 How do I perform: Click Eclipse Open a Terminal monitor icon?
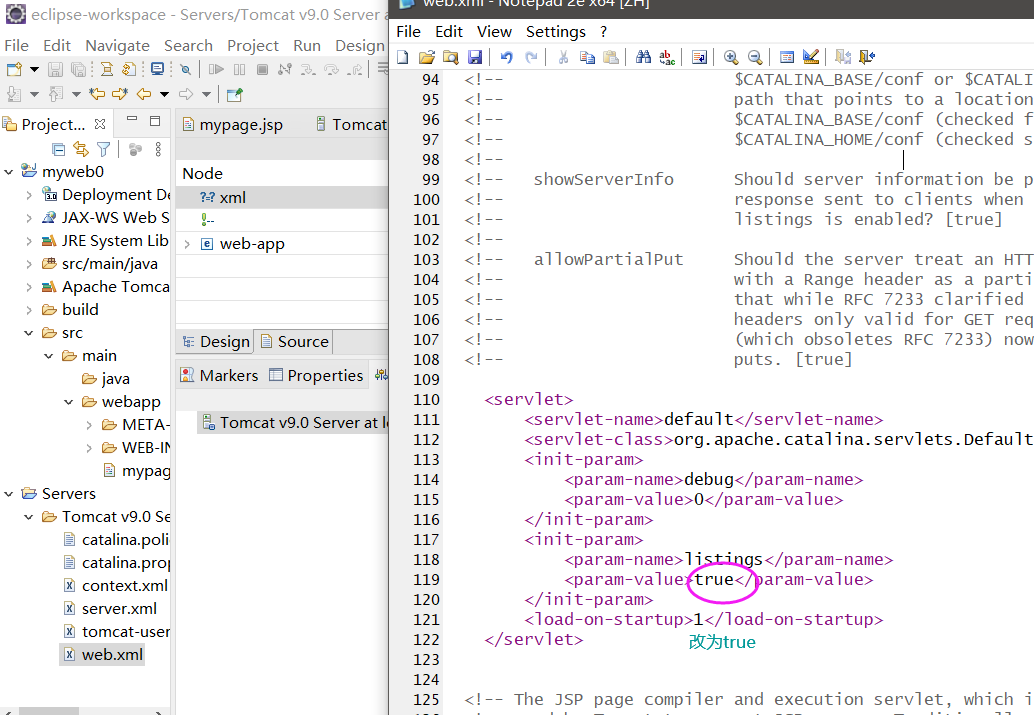coord(158,69)
